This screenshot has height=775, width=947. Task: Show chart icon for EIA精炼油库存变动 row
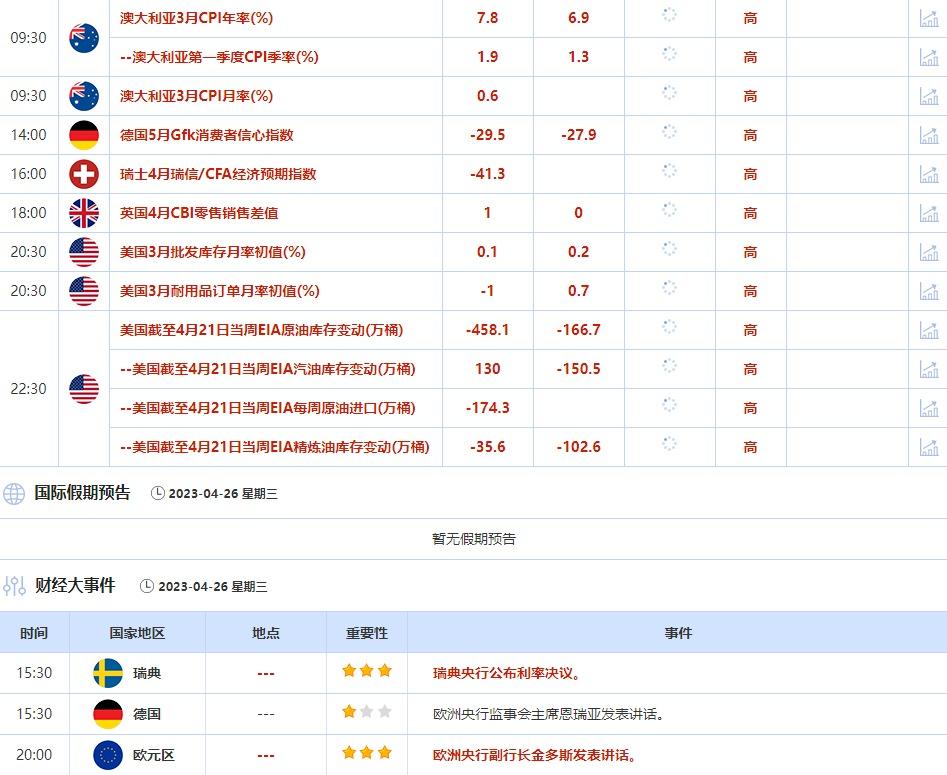click(x=929, y=447)
